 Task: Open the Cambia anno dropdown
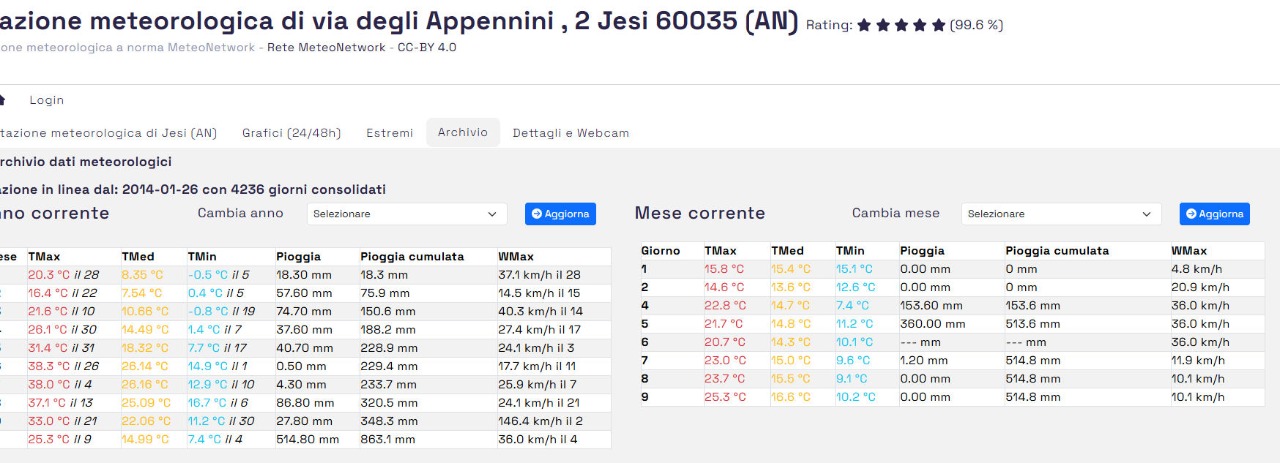[404, 214]
